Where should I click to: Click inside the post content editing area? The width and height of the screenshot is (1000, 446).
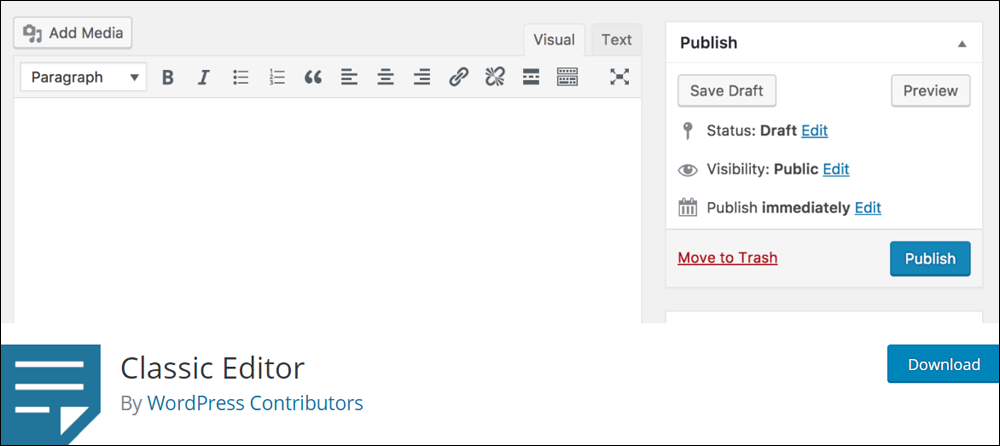[327, 211]
